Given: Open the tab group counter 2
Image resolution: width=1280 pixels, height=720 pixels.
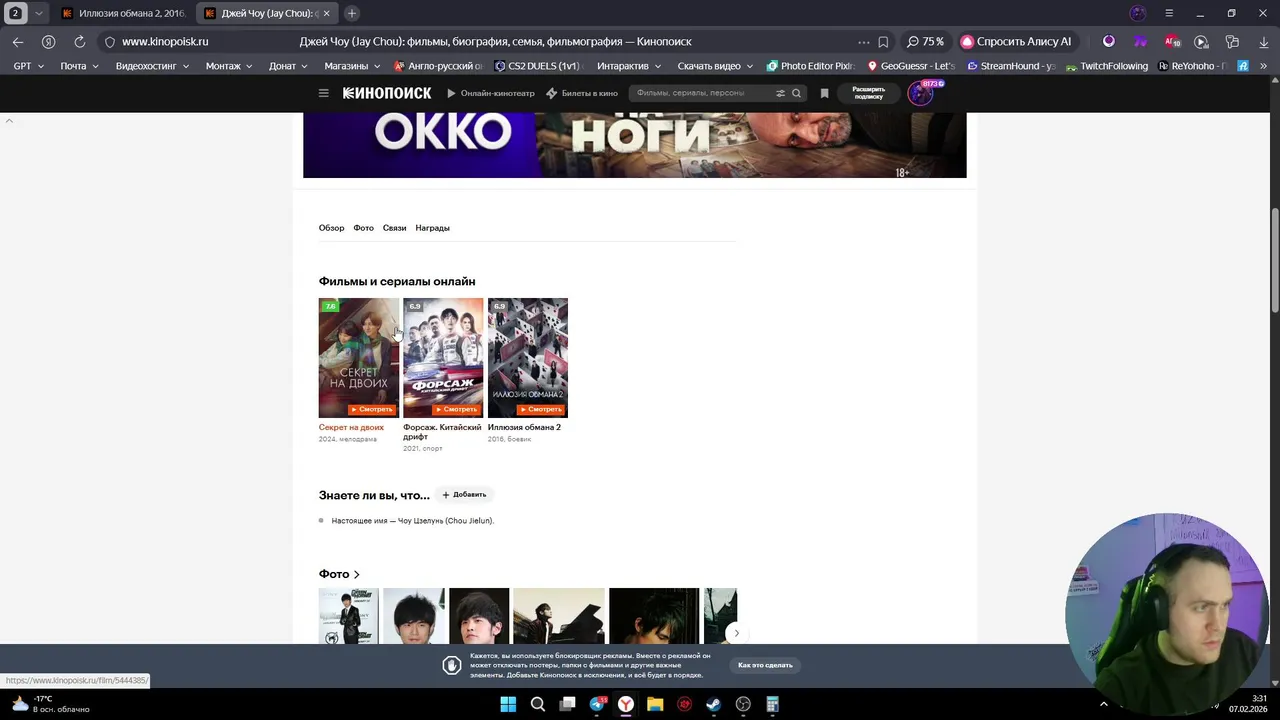Looking at the screenshot, I should point(15,13).
